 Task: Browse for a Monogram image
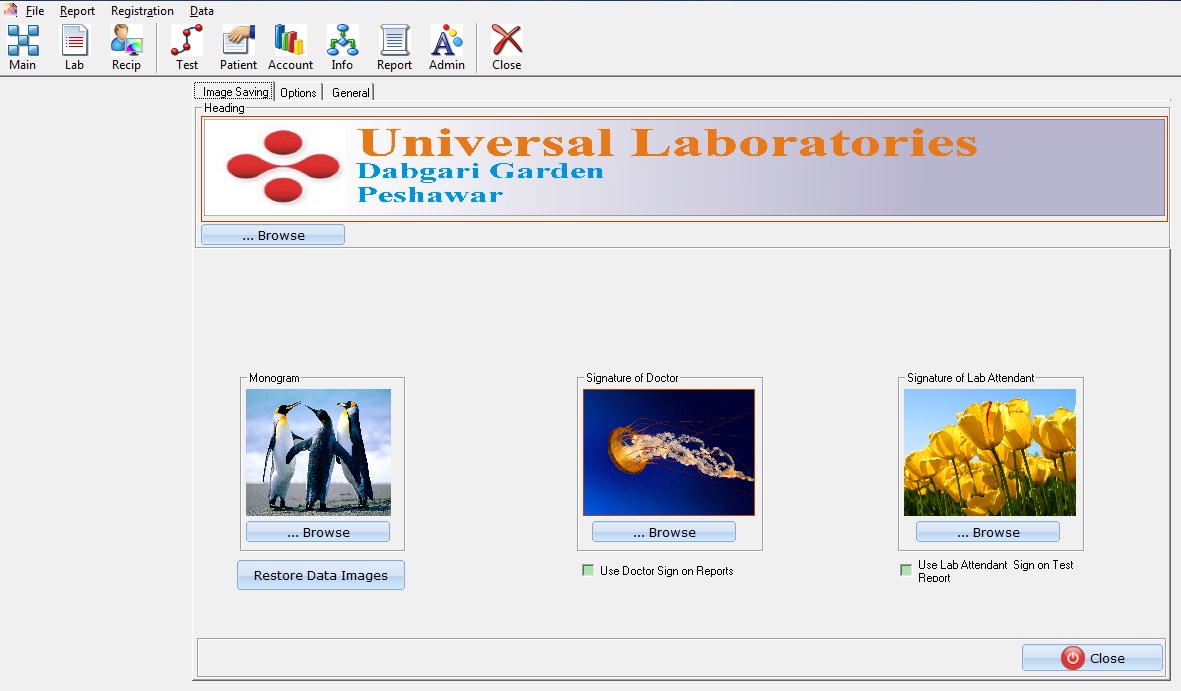tap(318, 532)
